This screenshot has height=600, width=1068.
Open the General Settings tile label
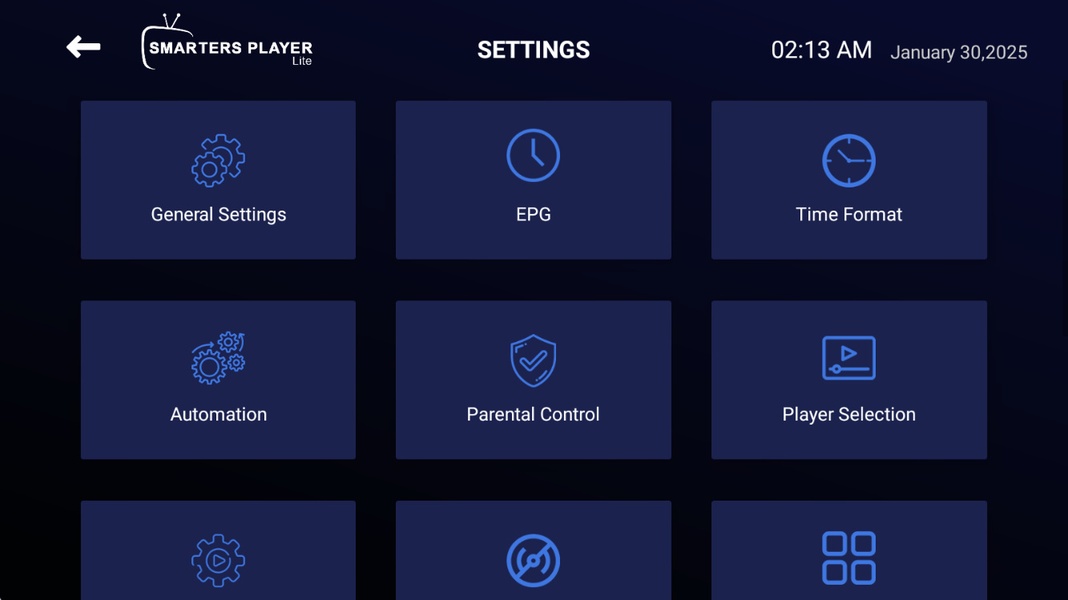pyautogui.click(x=219, y=215)
